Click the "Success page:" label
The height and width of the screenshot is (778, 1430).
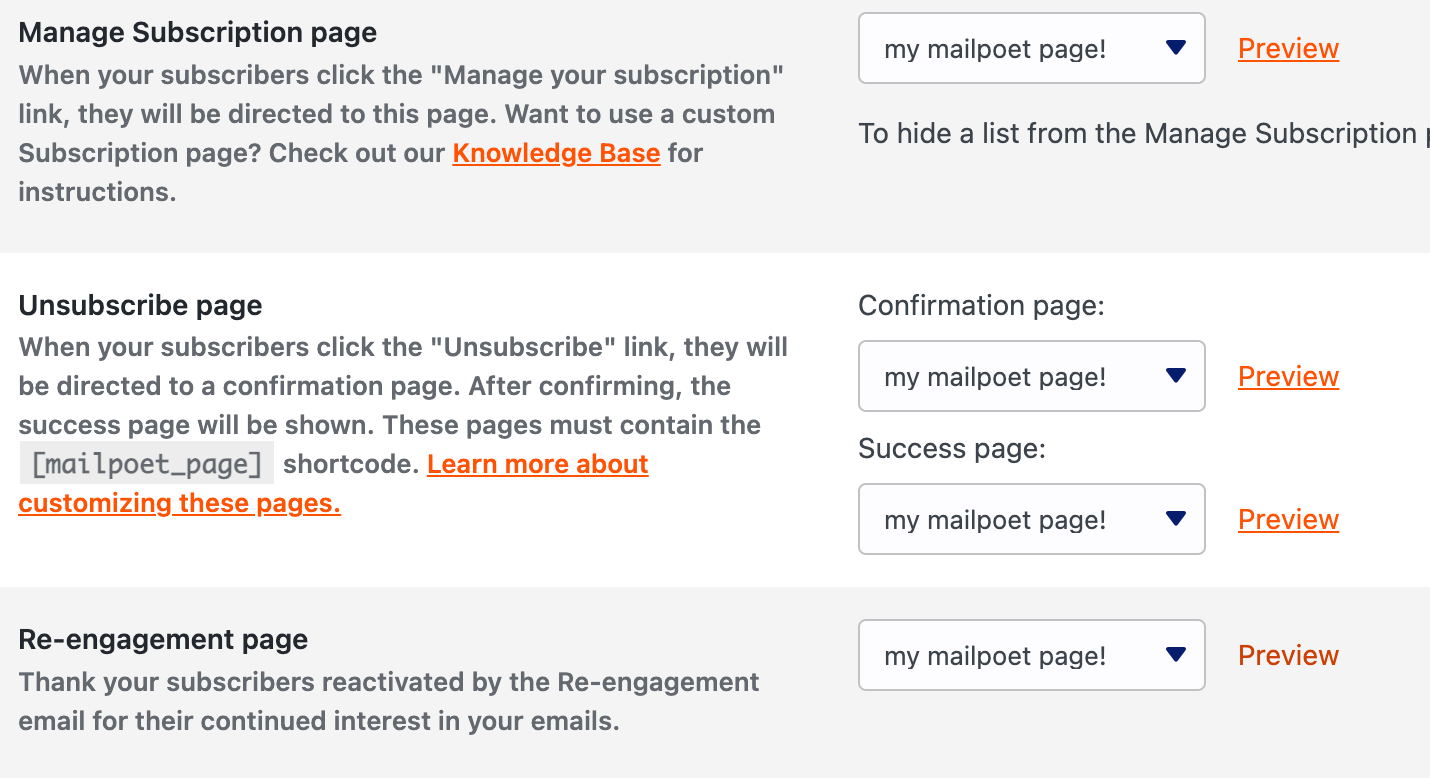click(951, 448)
